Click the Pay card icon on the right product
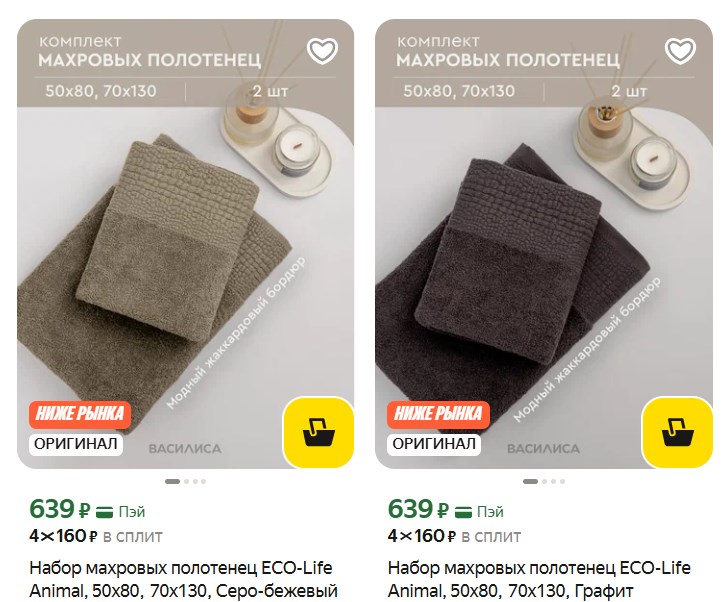 pos(463,512)
